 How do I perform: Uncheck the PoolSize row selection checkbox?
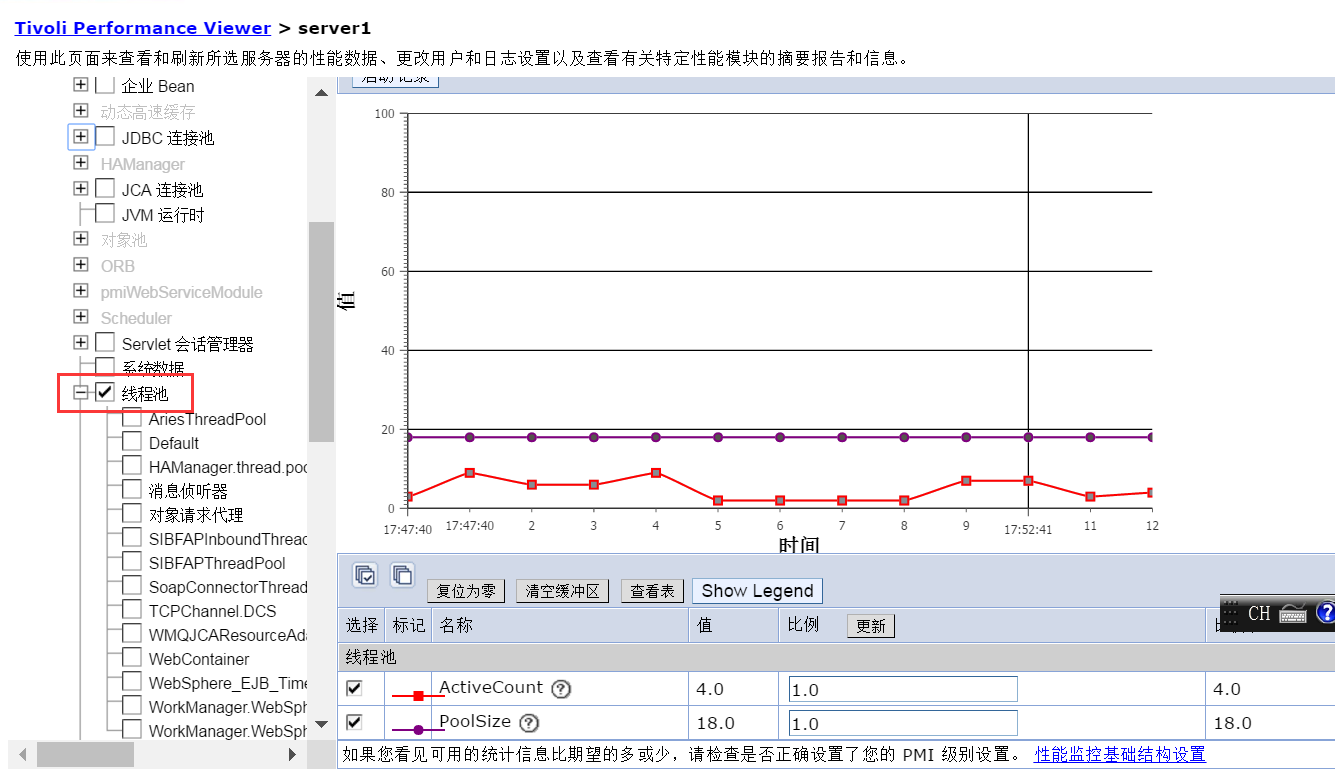point(354,722)
